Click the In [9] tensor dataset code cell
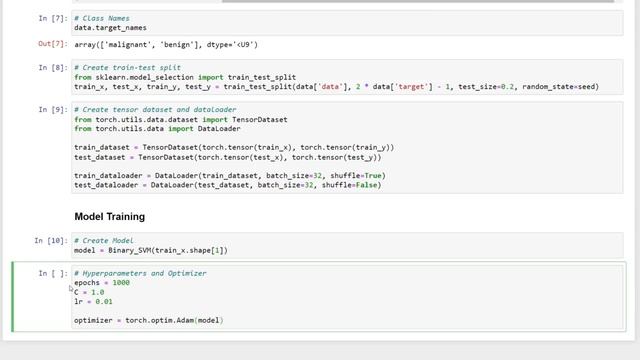 [x=347, y=147]
